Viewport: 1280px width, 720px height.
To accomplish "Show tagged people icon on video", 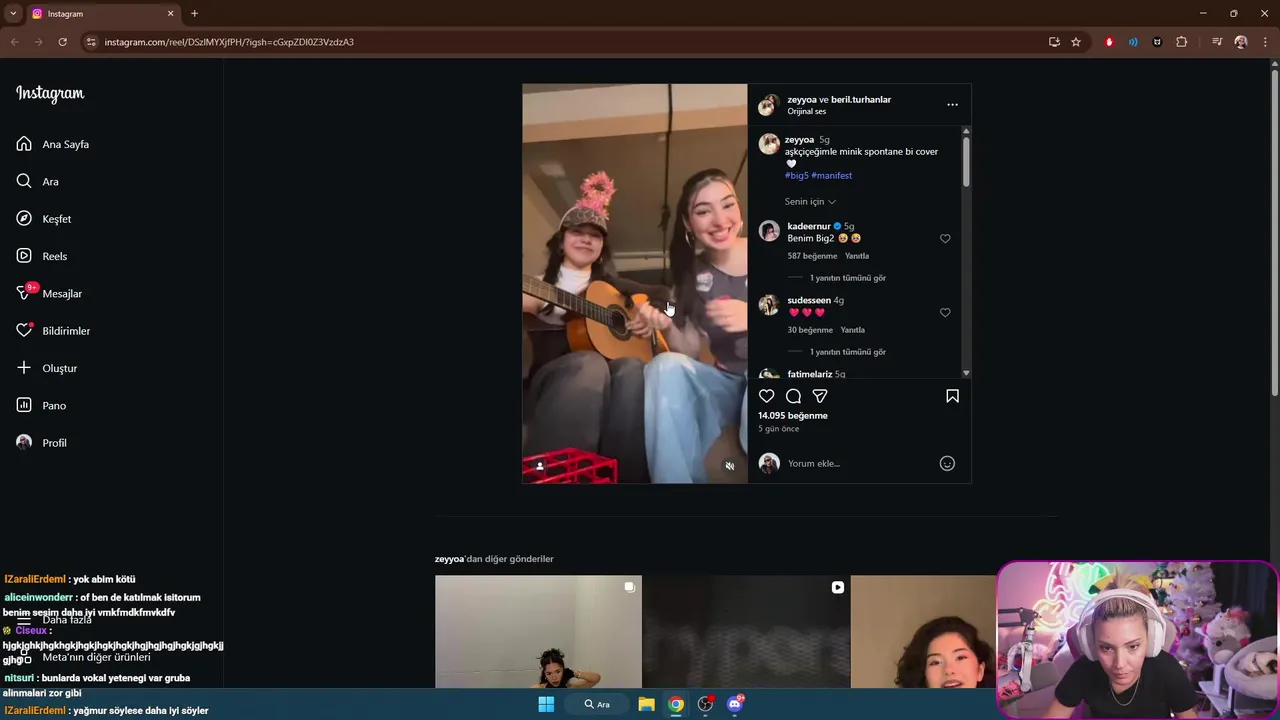I will [540, 466].
